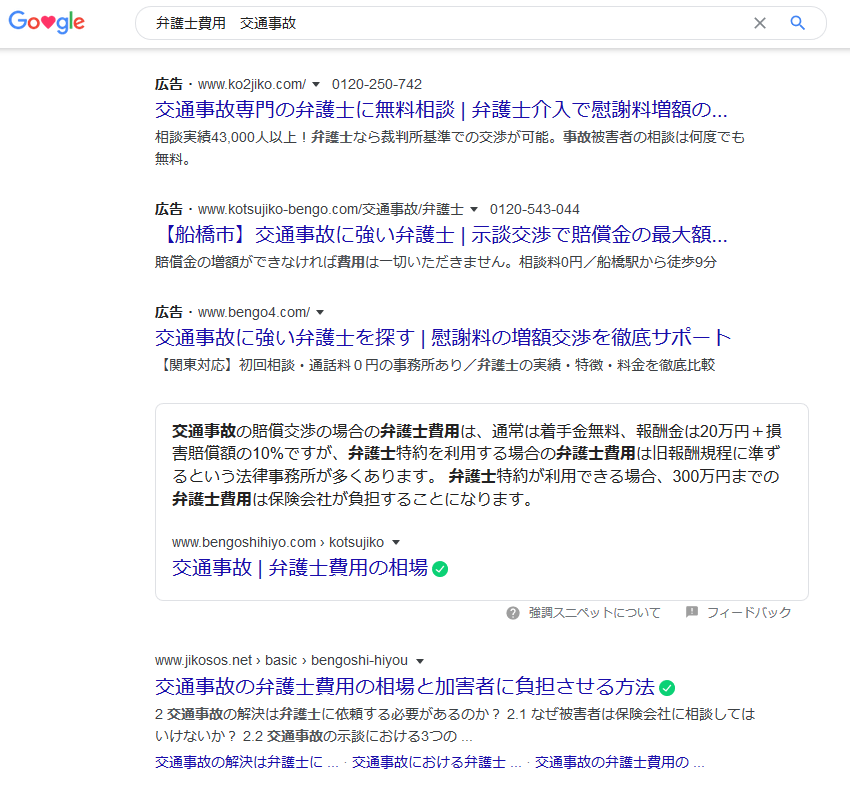Clear the search box with the X icon
This screenshot has width=850, height=798.
(x=760, y=23)
